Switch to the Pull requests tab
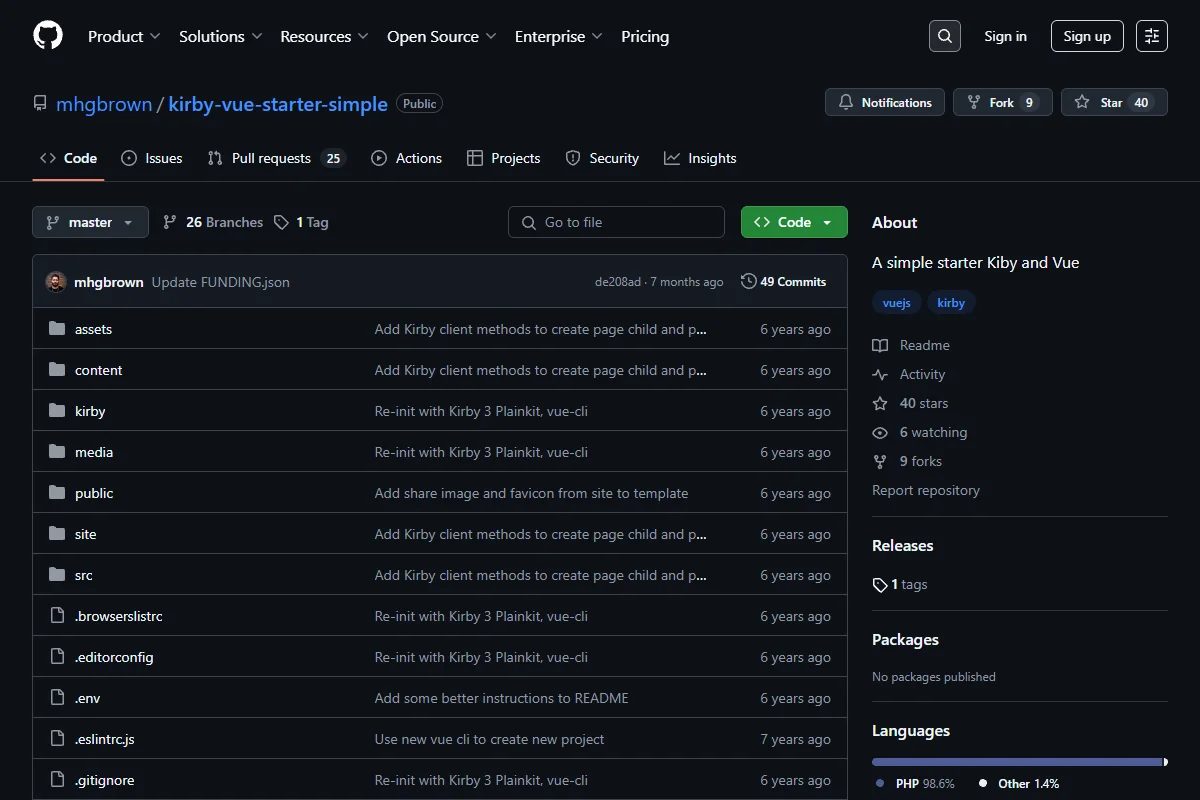The height and width of the screenshot is (800, 1200). pos(276,158)
